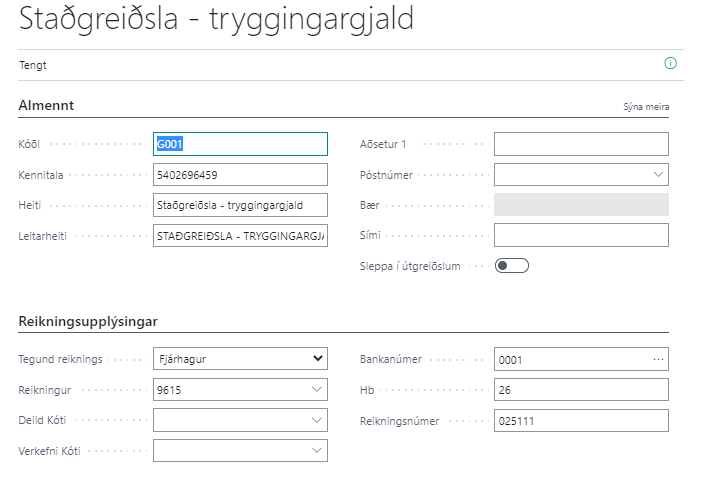
Task: Click the Sýna meira link
Action: (646, 107)
